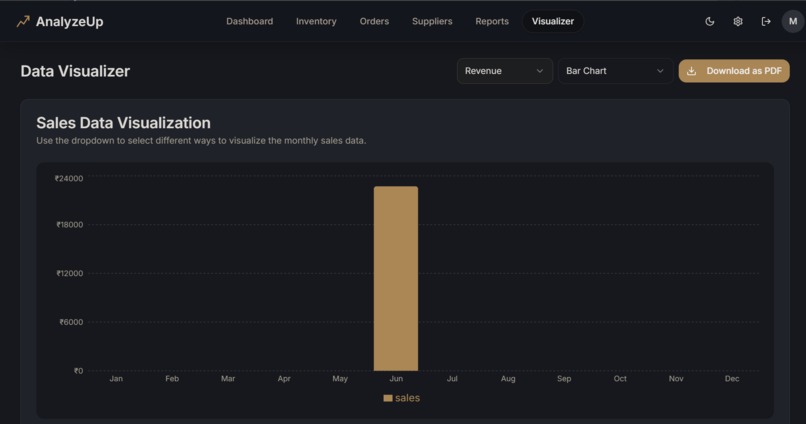This screenshot has height=424, width=806.
Task: Click the Jan month label
Action: [x=116, y=379]
